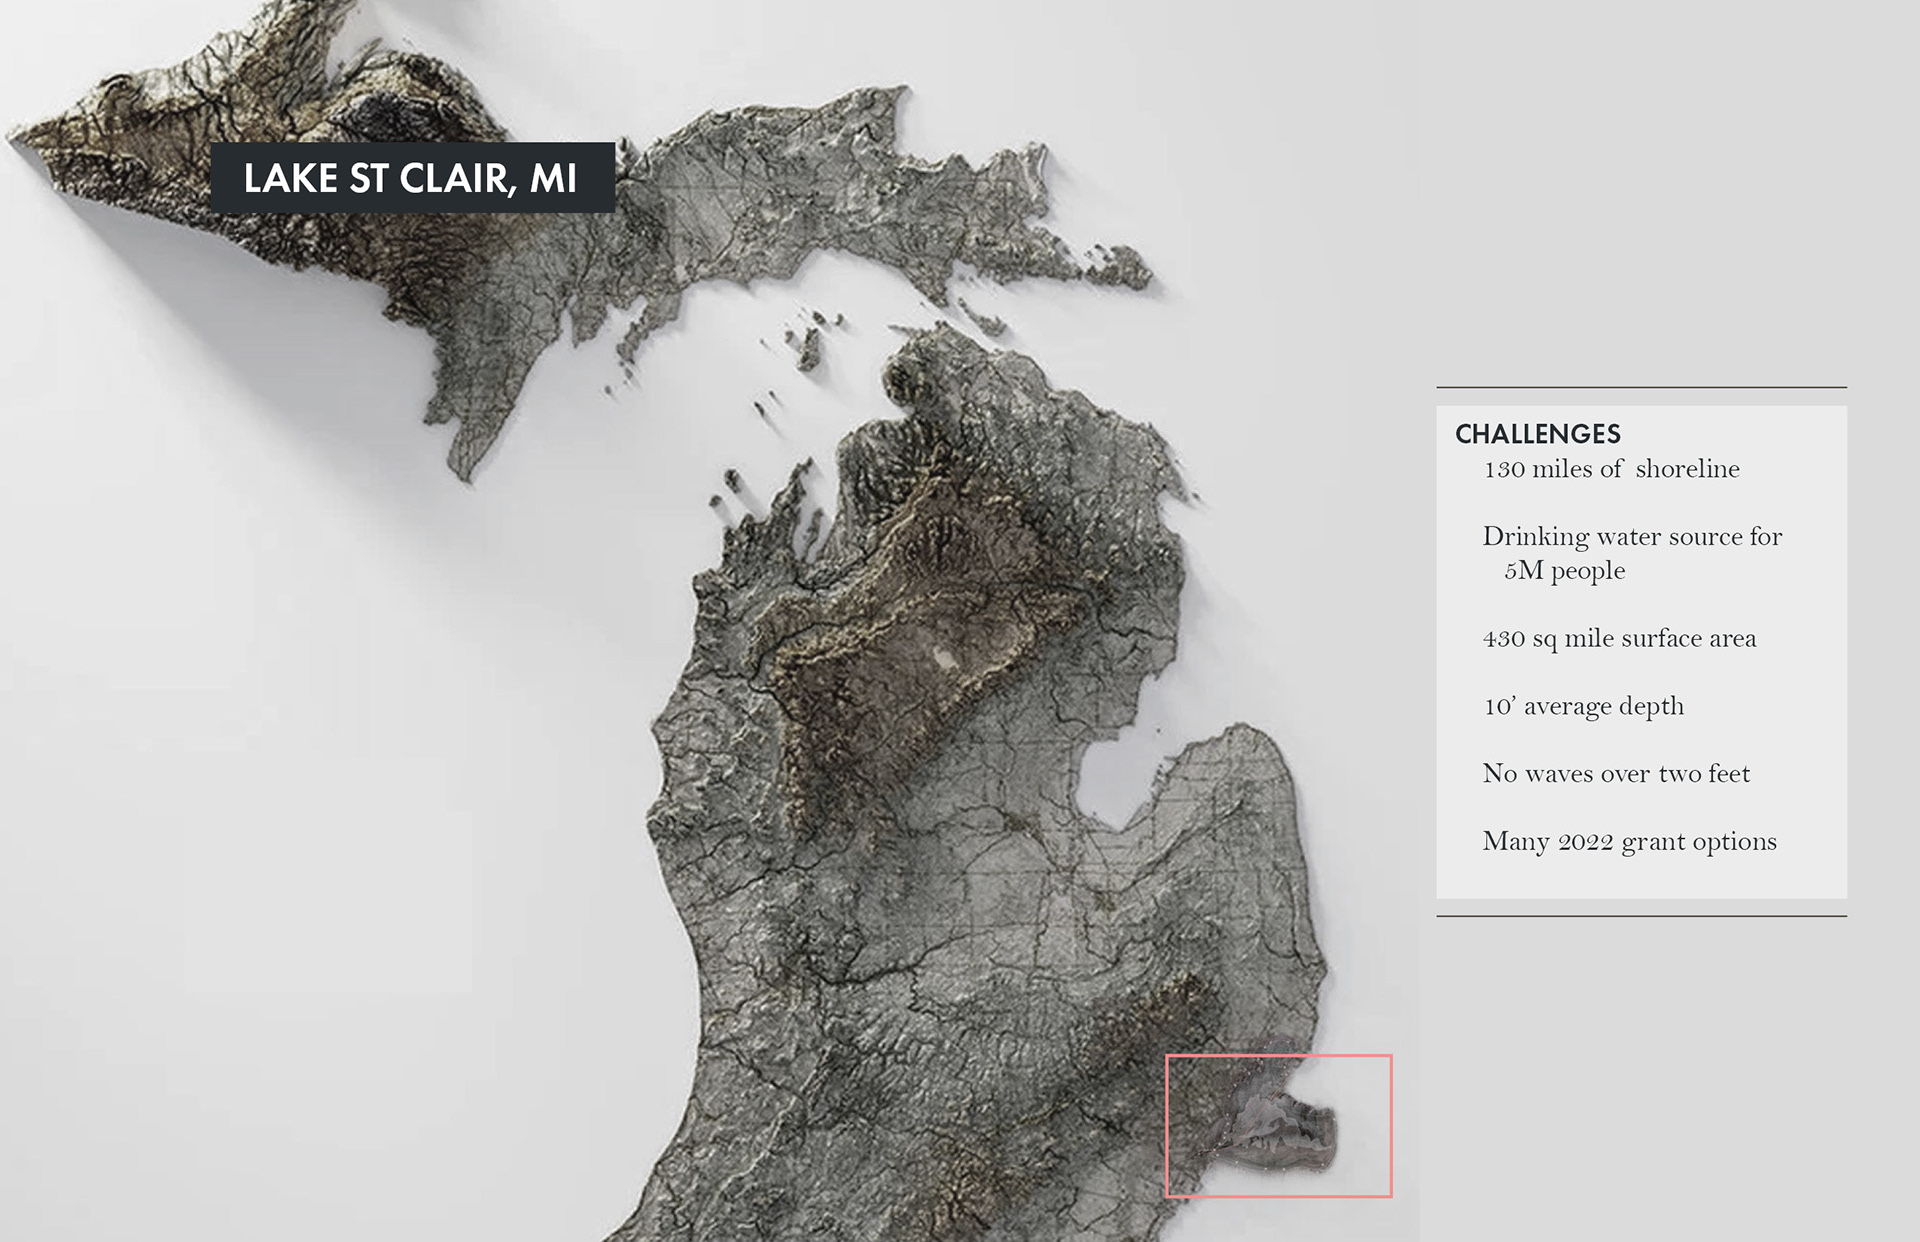Select '430 sq mile surface area' text
The height and width of the screenshot is (1242, 1920).
pyautogui.click(x=1619, y=639)
